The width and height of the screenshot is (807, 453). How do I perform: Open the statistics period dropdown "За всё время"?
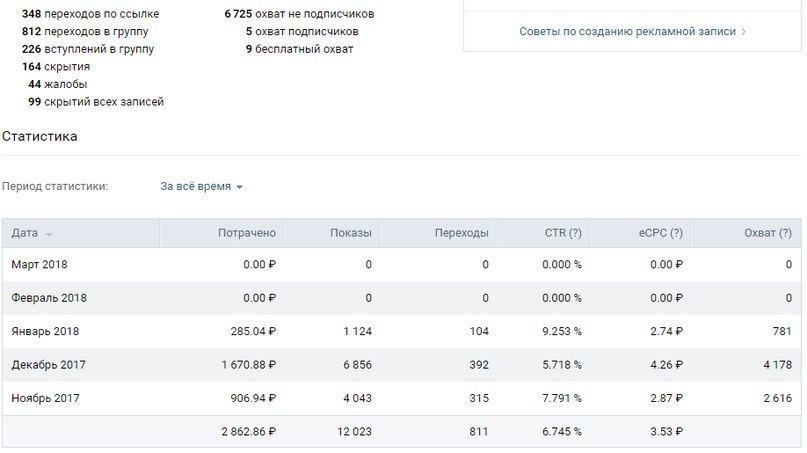pyautogui.click(x=201, y=186)
